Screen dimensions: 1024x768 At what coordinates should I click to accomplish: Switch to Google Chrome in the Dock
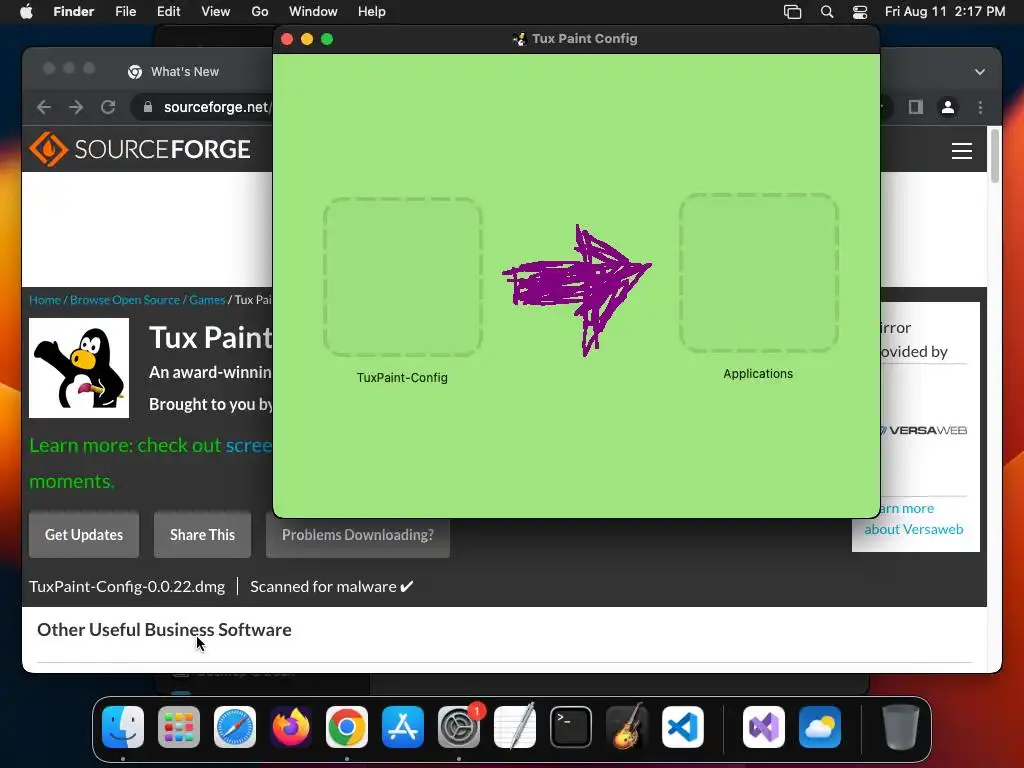[x=347, y=727]
